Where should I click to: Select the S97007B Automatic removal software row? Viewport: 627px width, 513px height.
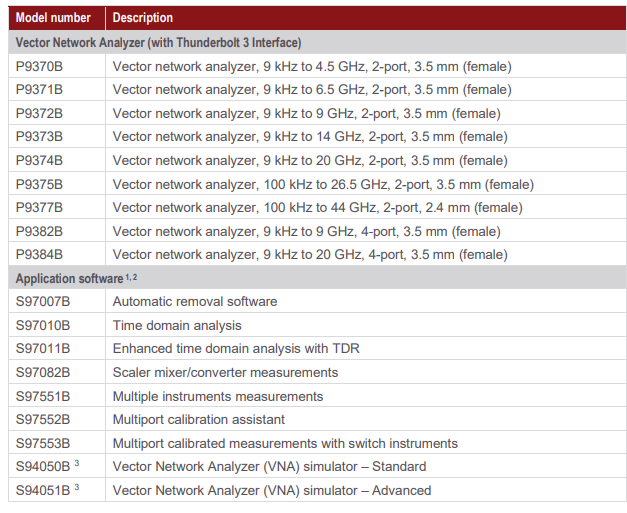coord(317,301)
